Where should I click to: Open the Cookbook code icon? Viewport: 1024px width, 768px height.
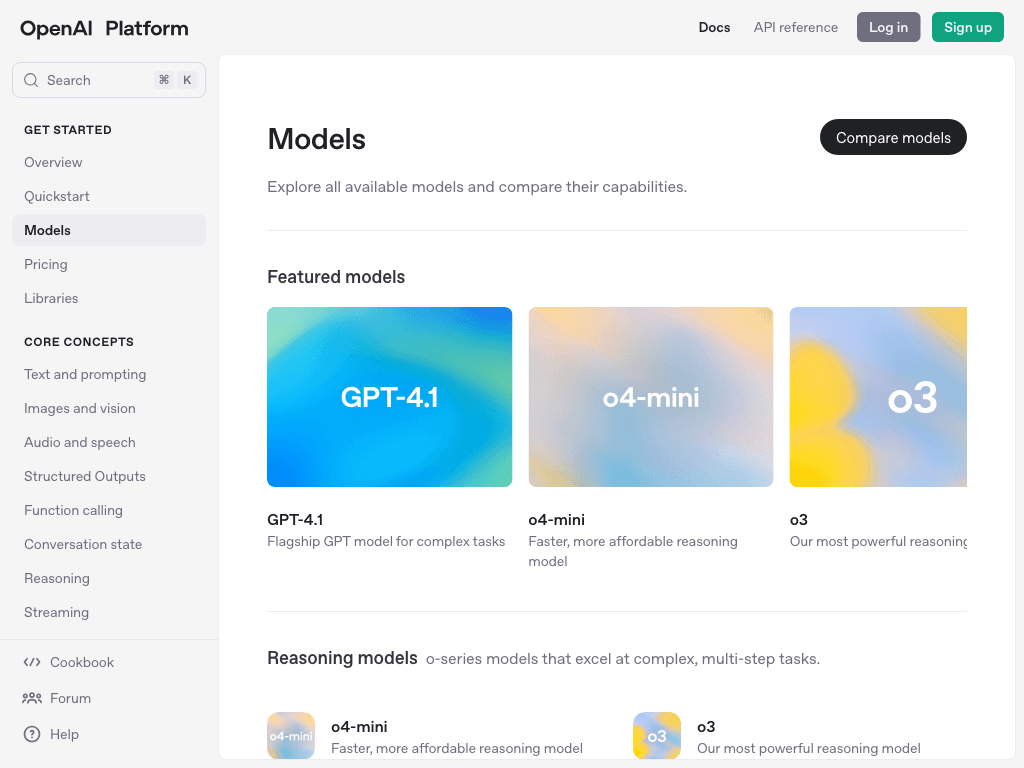coord(32,662)
